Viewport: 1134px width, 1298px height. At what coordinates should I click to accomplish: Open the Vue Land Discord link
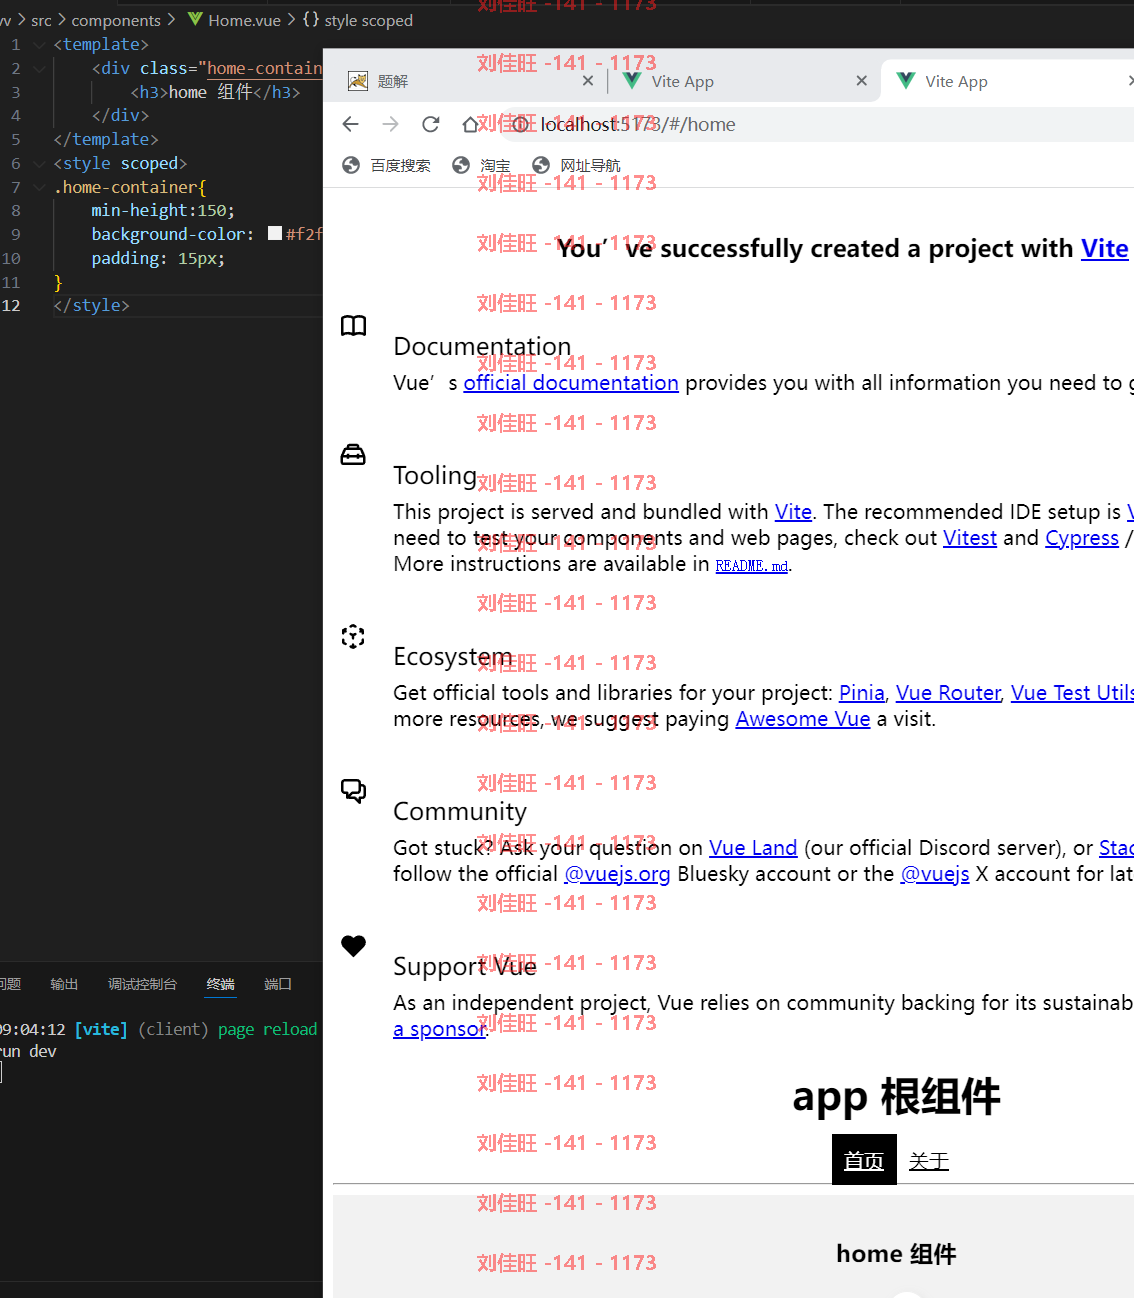tap(753, 848)
